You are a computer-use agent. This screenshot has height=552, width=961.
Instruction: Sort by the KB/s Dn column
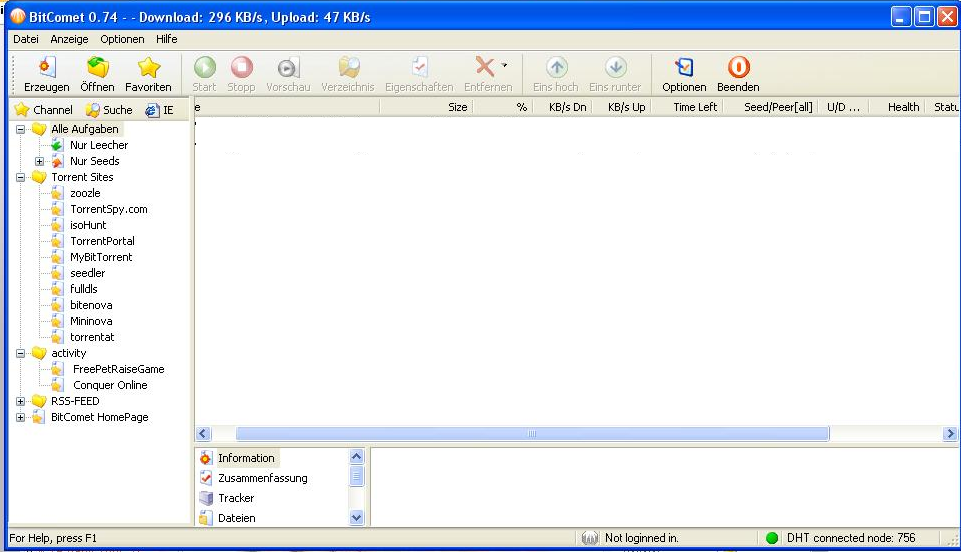(563, 107)
